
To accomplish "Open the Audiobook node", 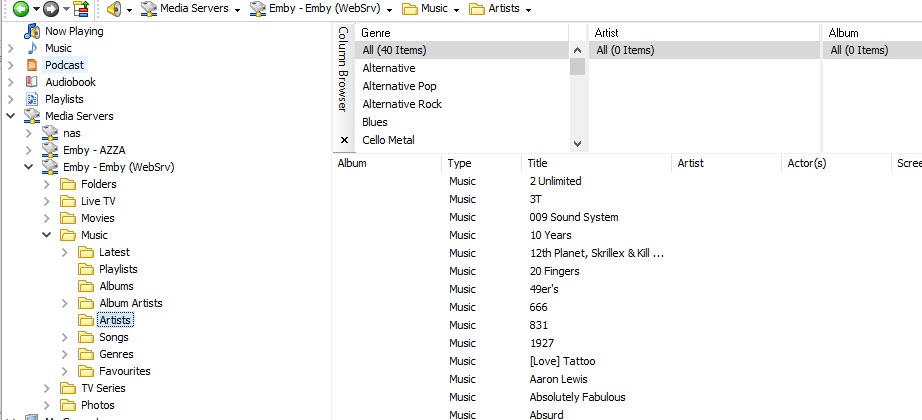I will [x=70, y=82].
